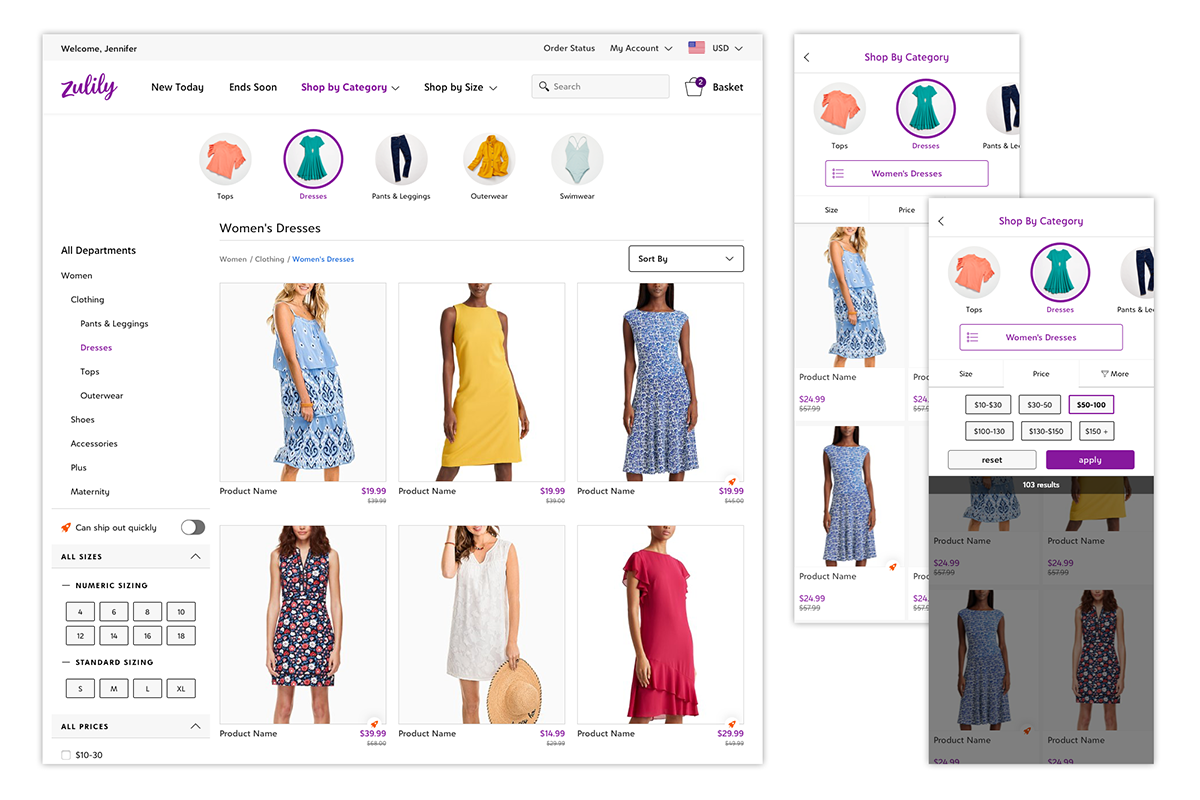1200x800 pixels.
Task: Expand the Shop by Size menu
Action: [x=460, y=88]
